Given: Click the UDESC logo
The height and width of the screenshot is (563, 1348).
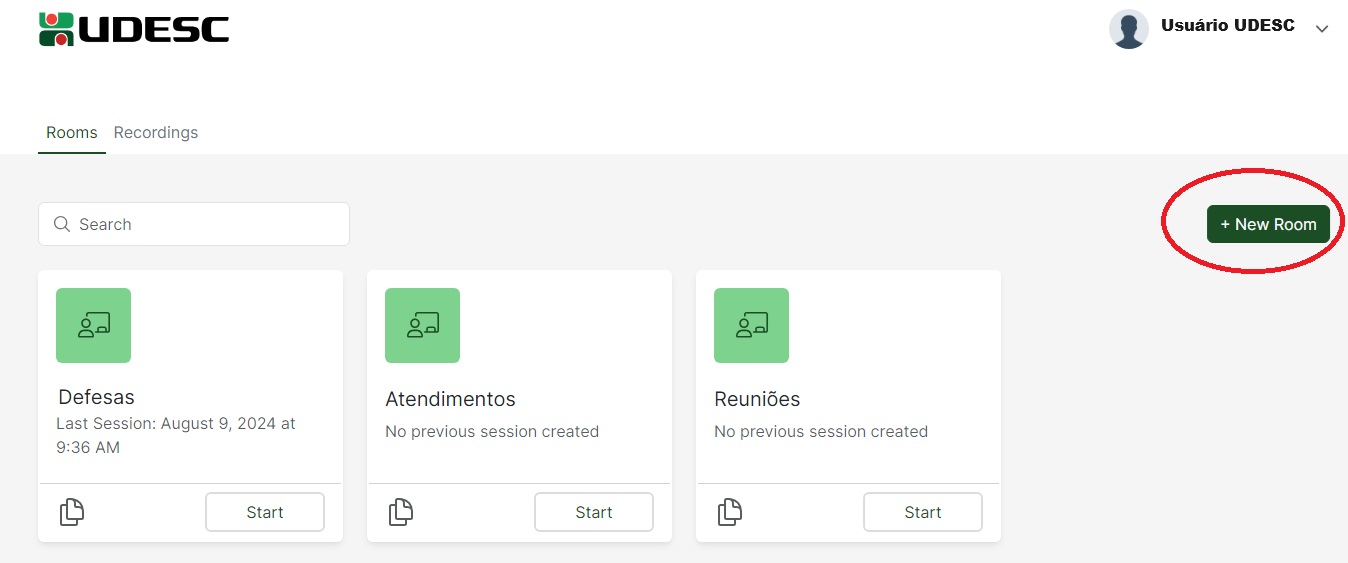Looking at the screenshot, I should [134, 29].
